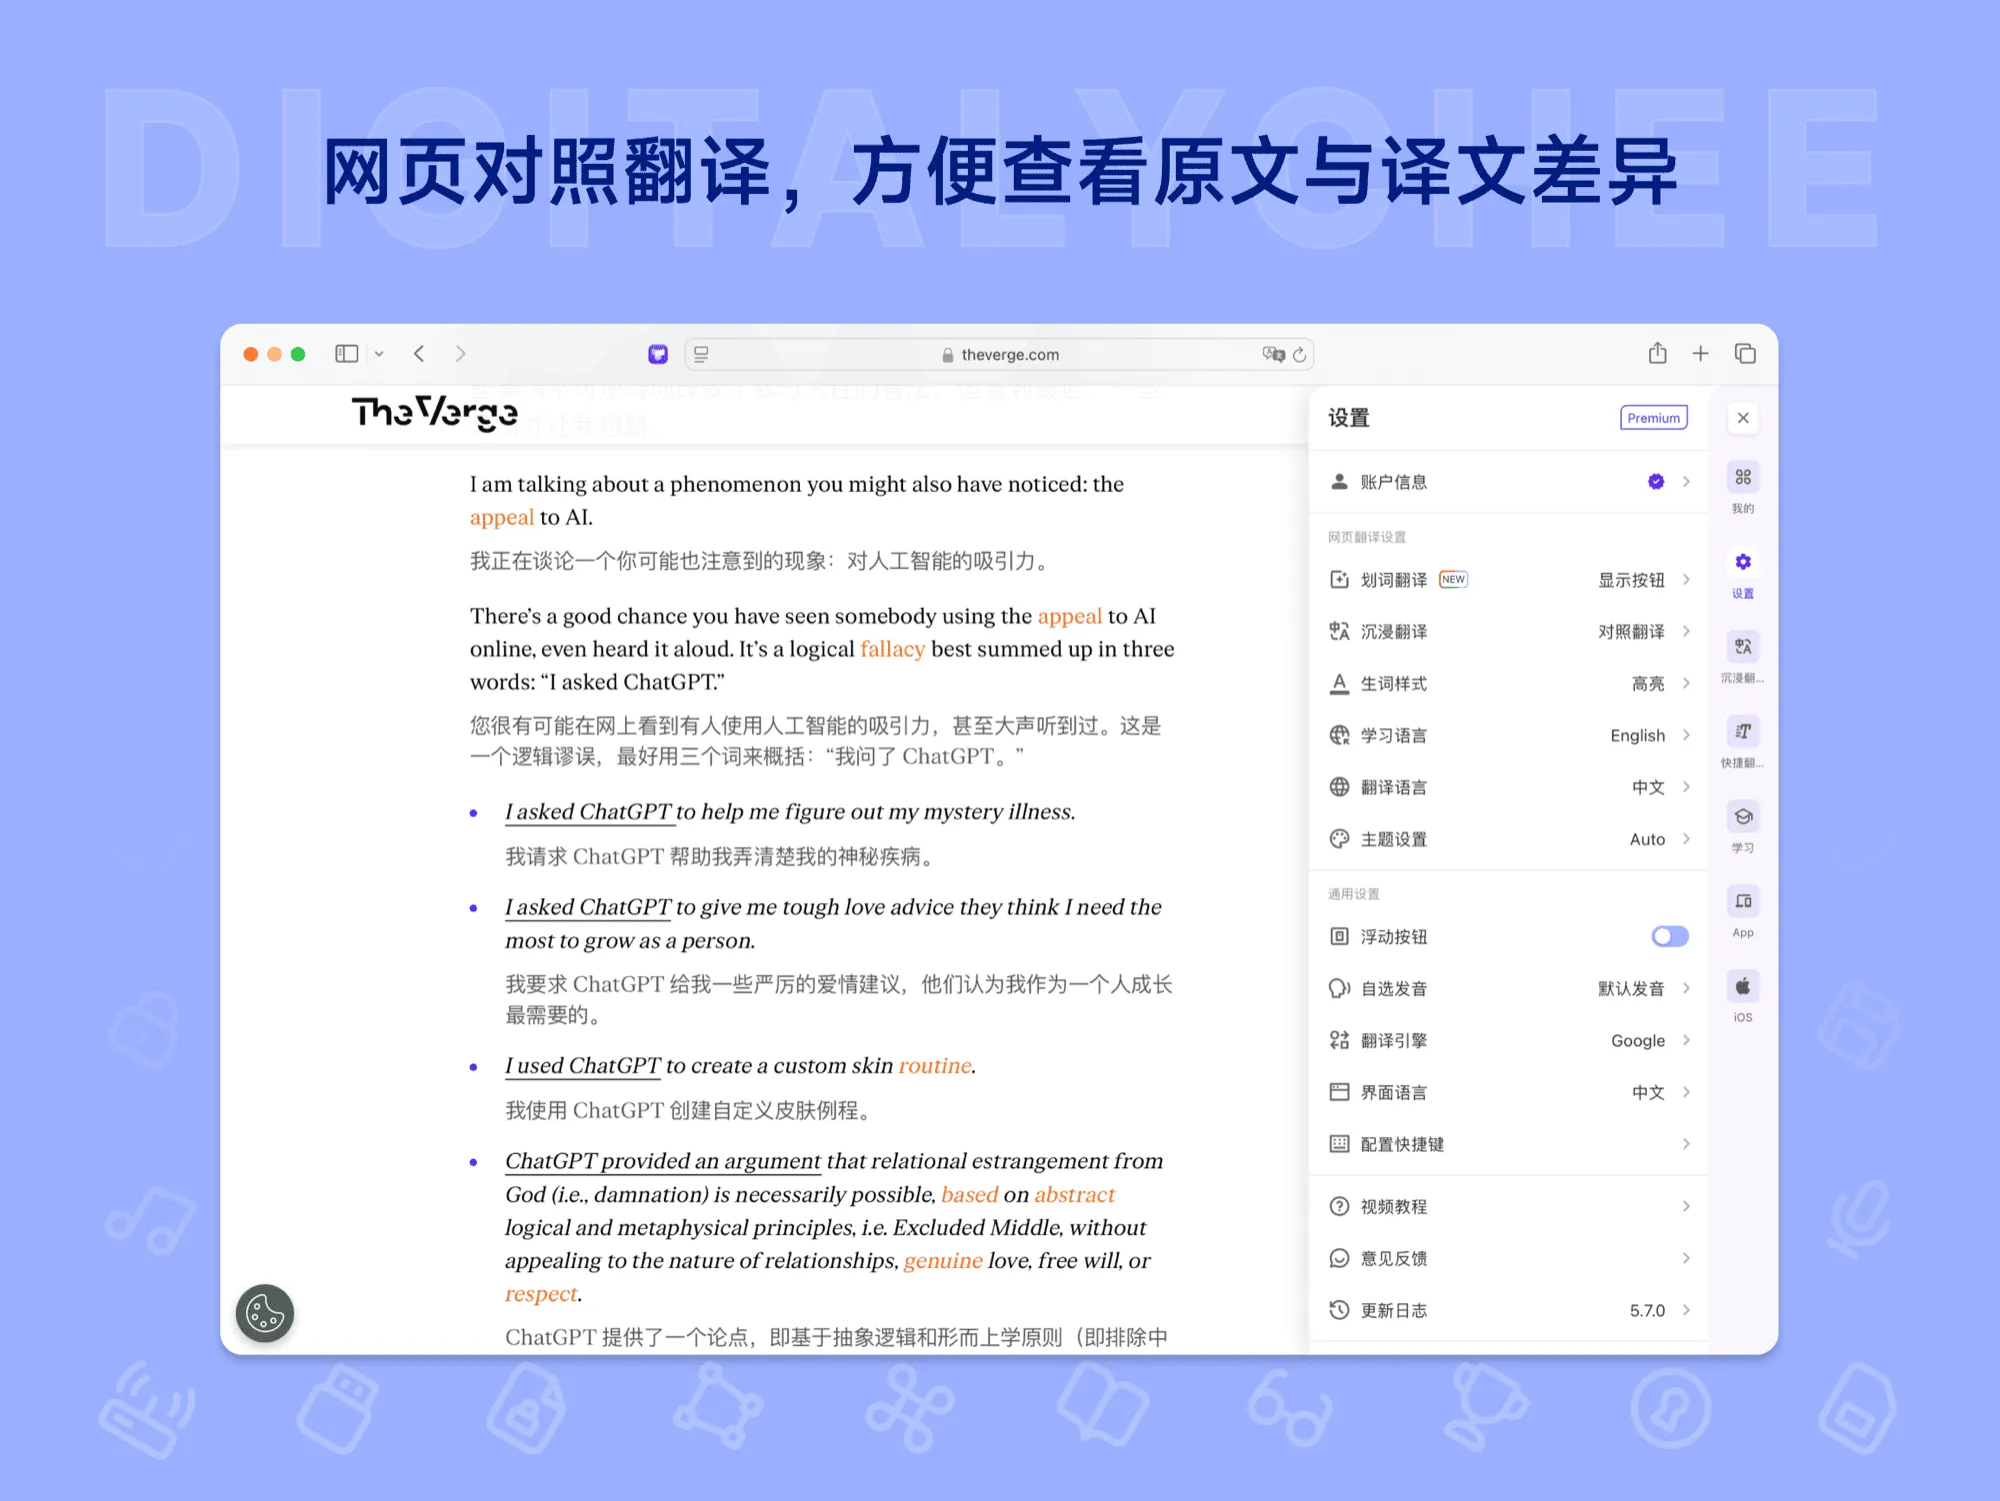Click the Verge logo
Screen dimensions: 2000x1501
coord(435,412)
